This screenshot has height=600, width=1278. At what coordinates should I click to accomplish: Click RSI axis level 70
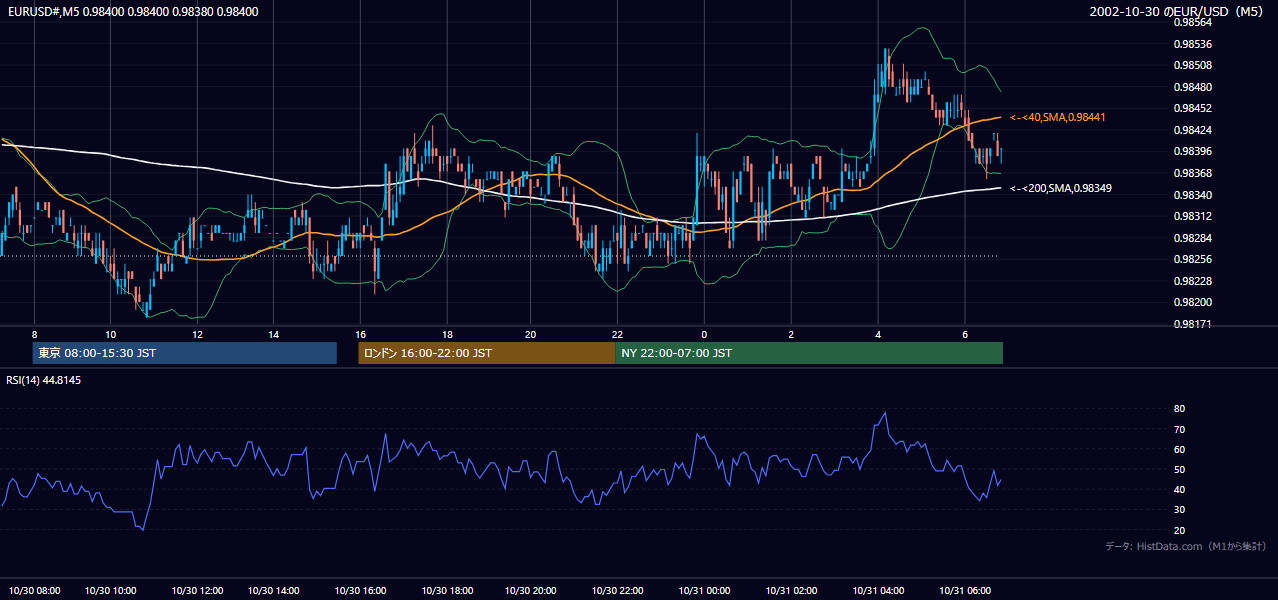click(1179, 429)
